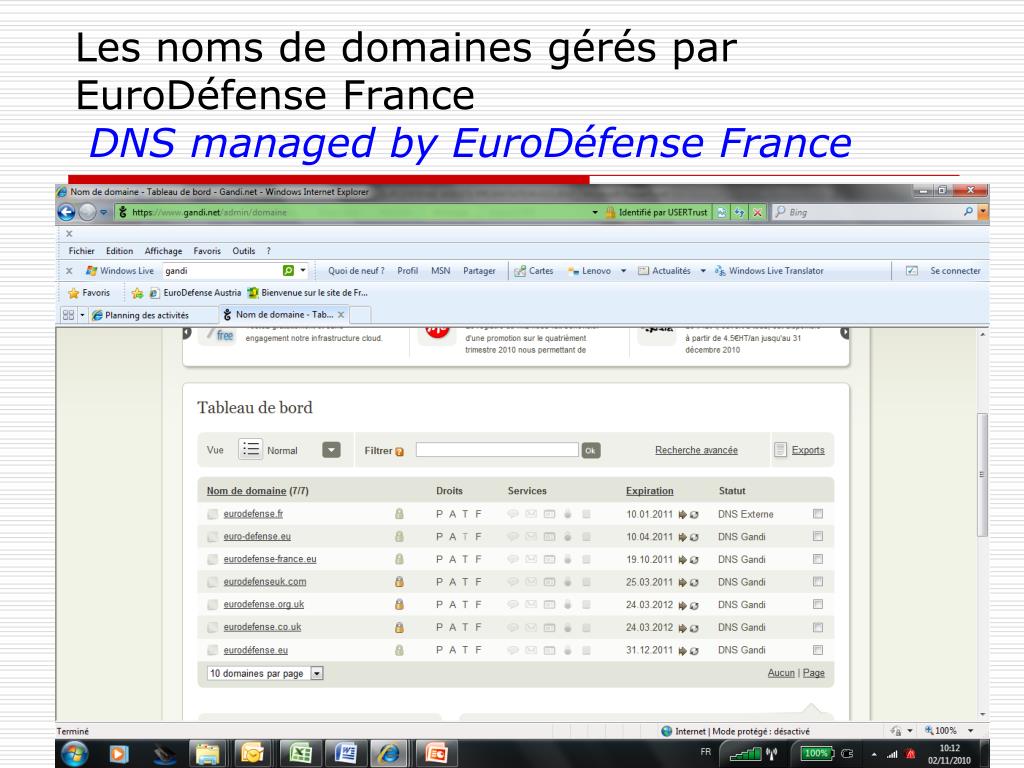Screen dimensions: 1024x768
Task: Open the 10 domaines par page dropdown
Action: (x=317, y=673)
